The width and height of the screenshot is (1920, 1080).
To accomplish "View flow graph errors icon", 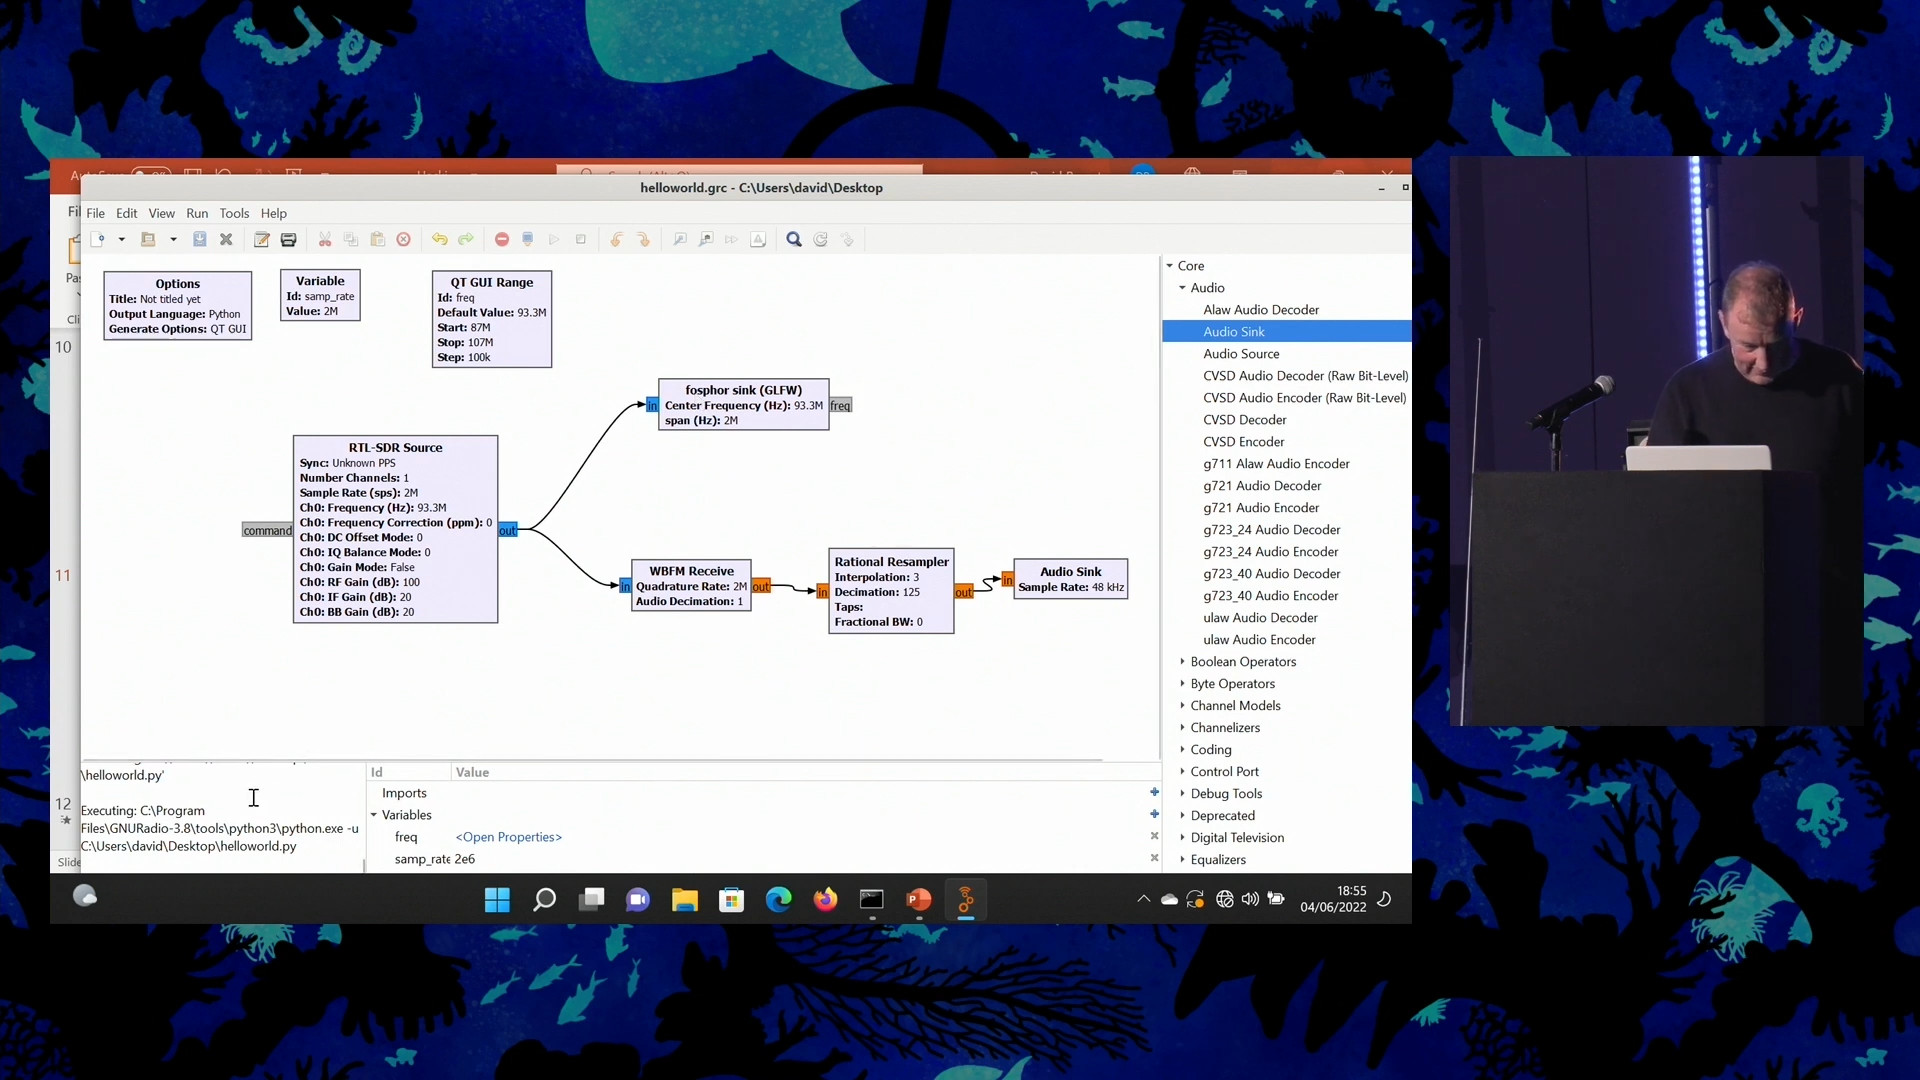I will point(502,240).
